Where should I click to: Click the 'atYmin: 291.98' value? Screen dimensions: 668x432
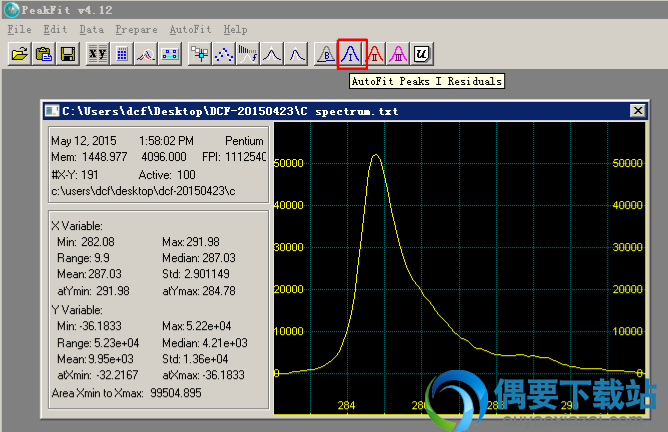click(x=93, y=291)
